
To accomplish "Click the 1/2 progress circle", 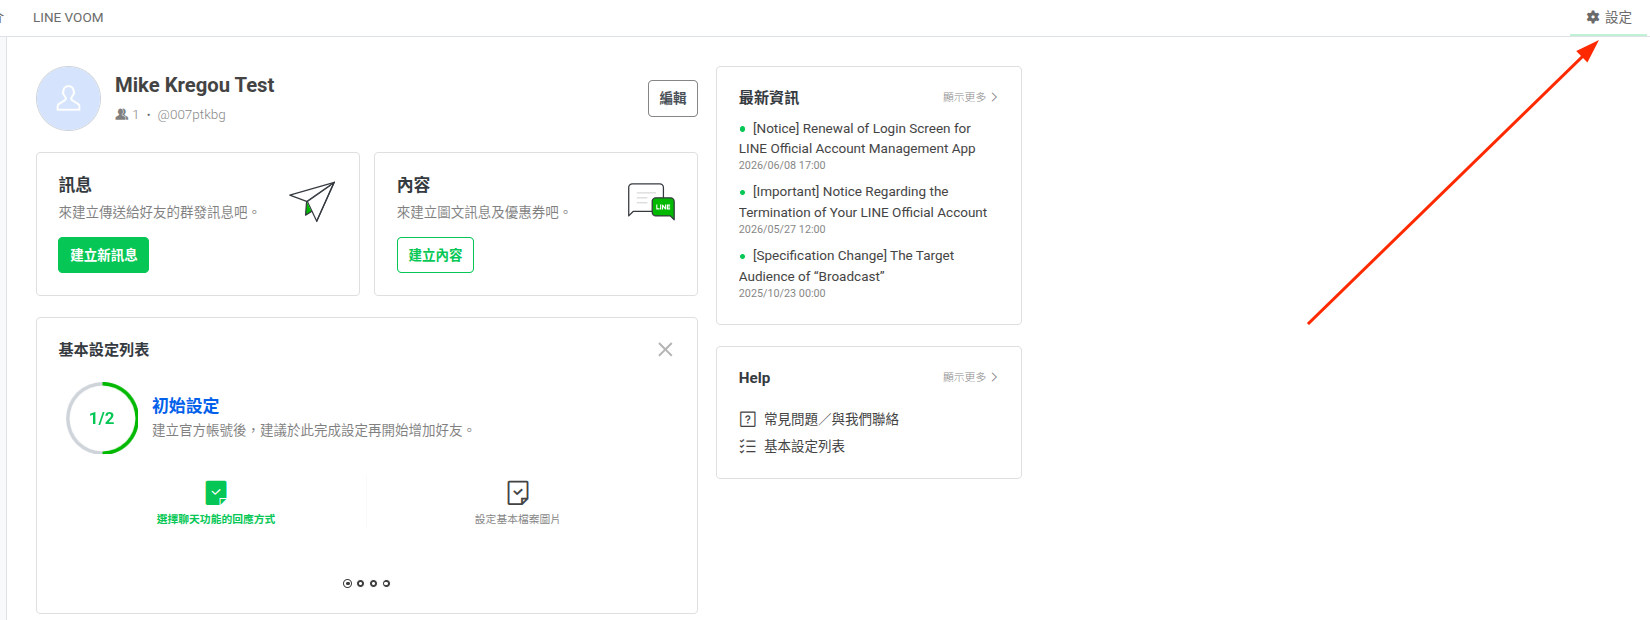I will [x=102, y=418].
